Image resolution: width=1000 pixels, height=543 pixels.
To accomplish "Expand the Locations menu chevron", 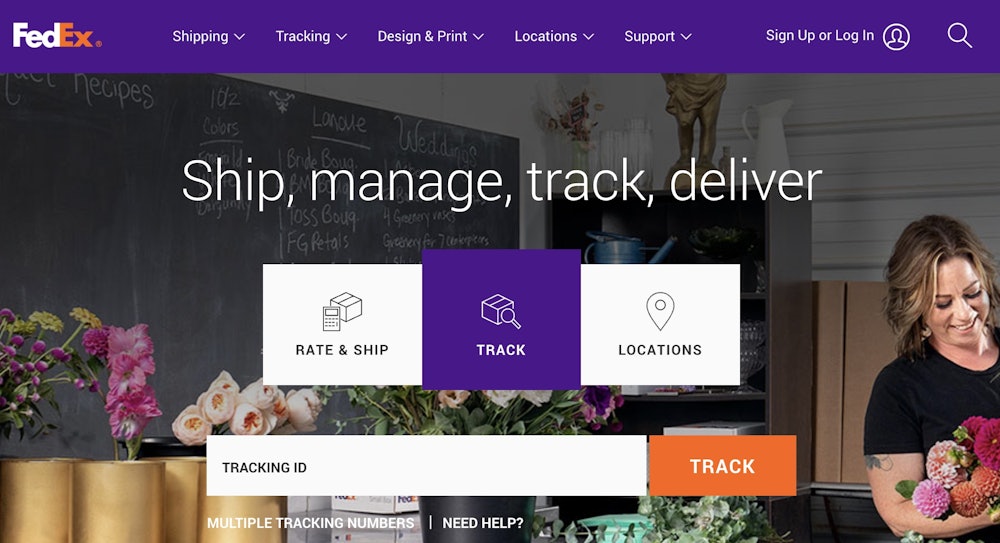I will click(x=589, y=37).
